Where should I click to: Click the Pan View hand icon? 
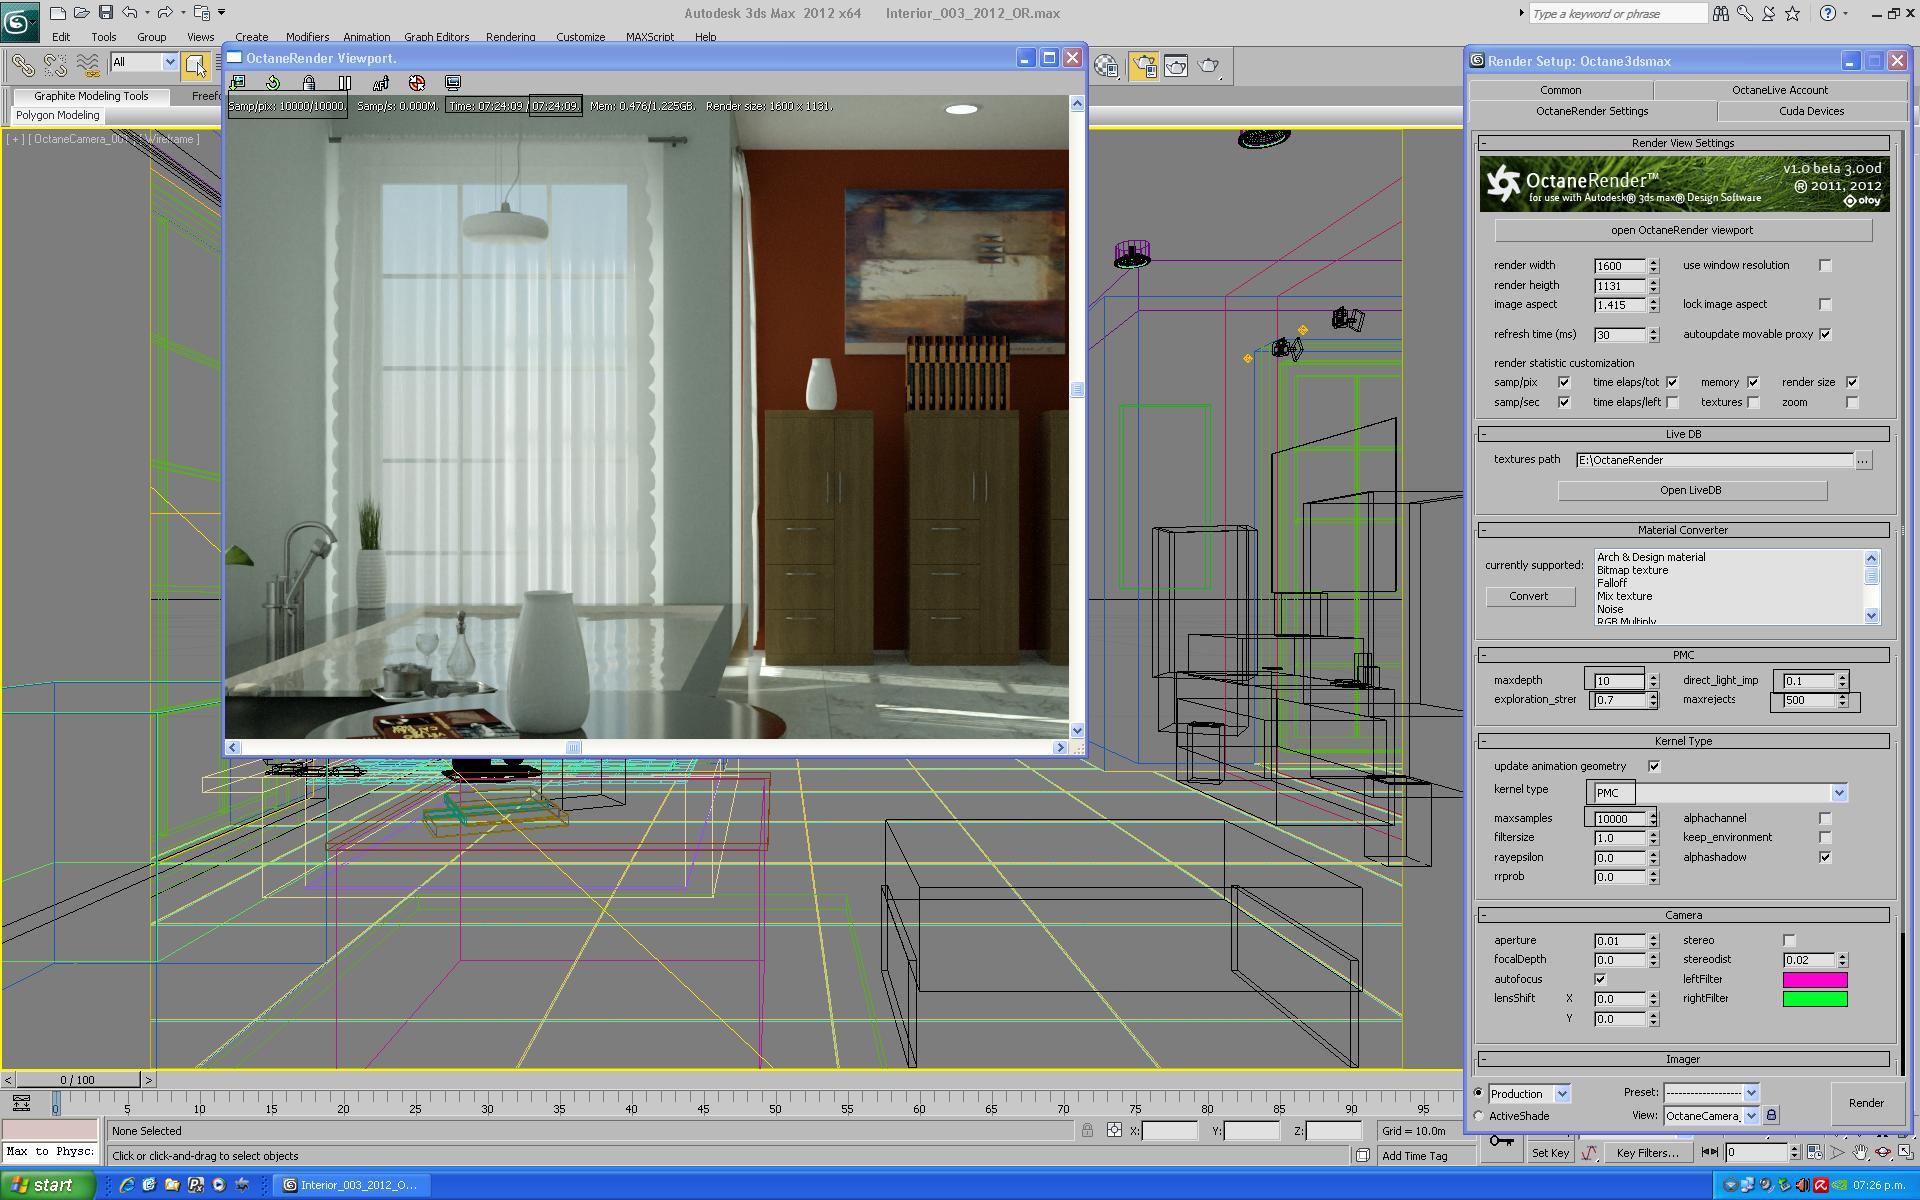coord(1860,1152)
